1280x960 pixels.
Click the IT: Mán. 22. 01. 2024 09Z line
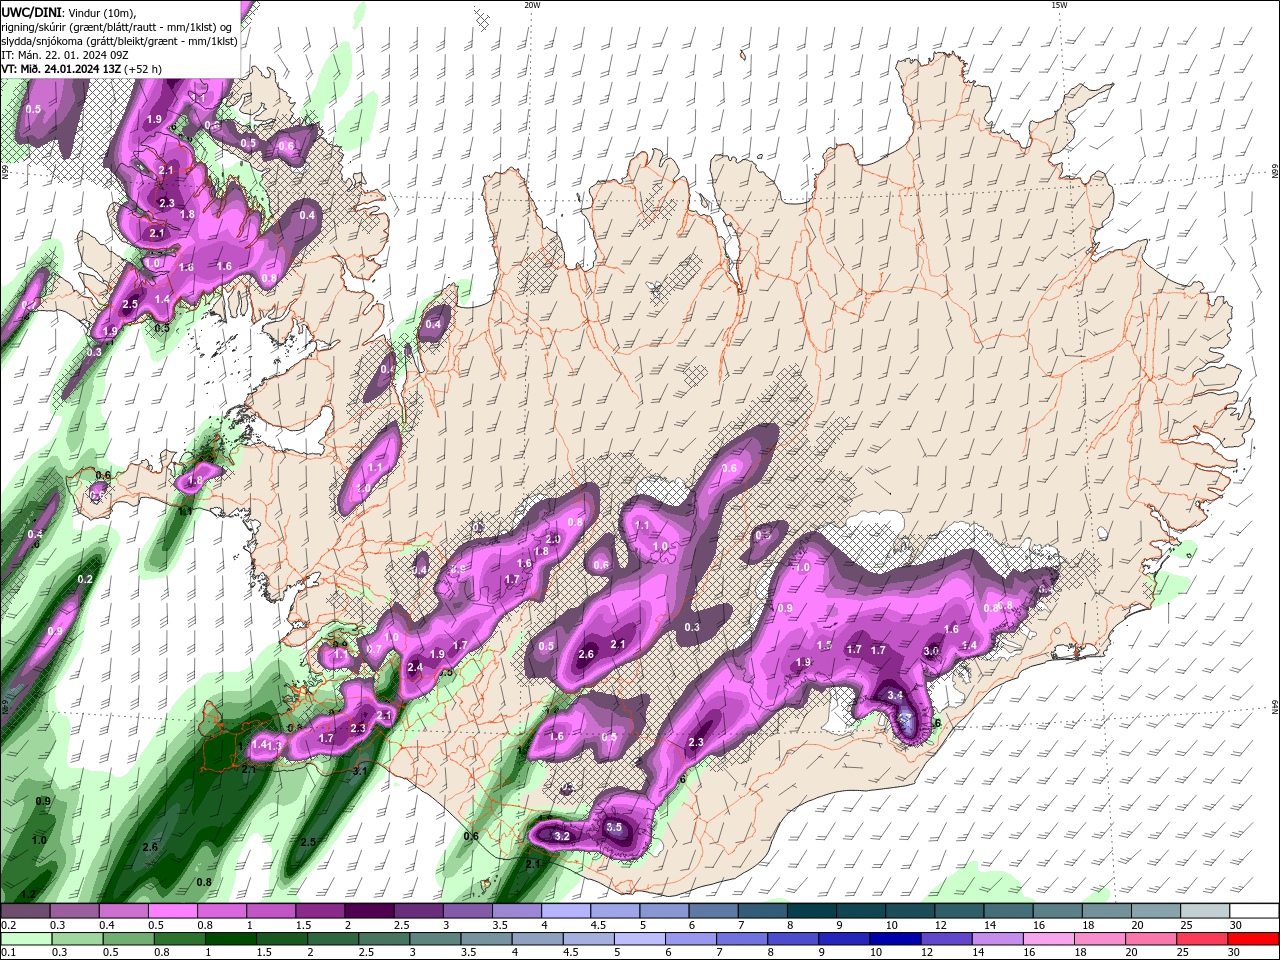click(63, 55)
